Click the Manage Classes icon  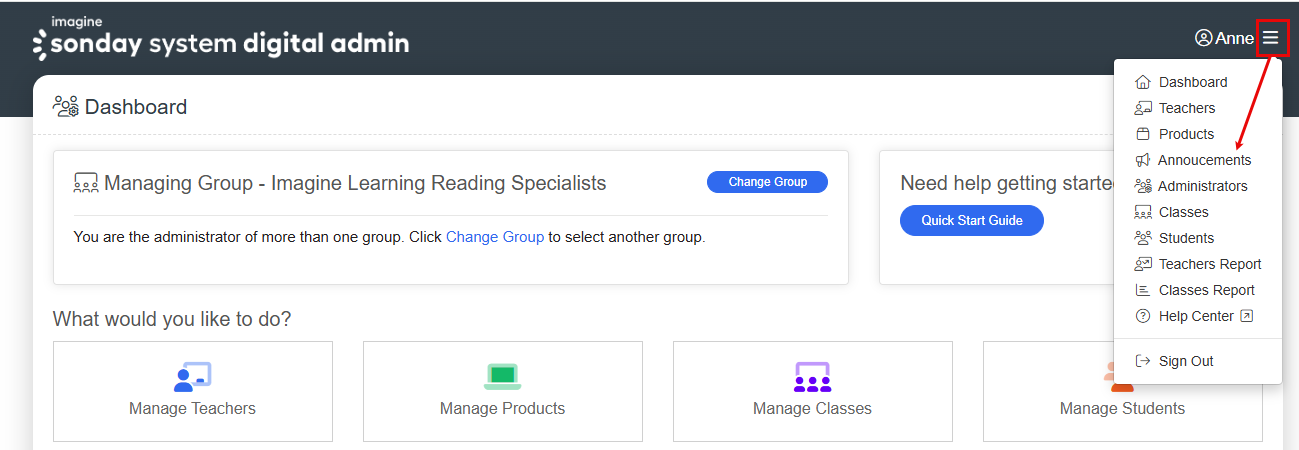812,376
